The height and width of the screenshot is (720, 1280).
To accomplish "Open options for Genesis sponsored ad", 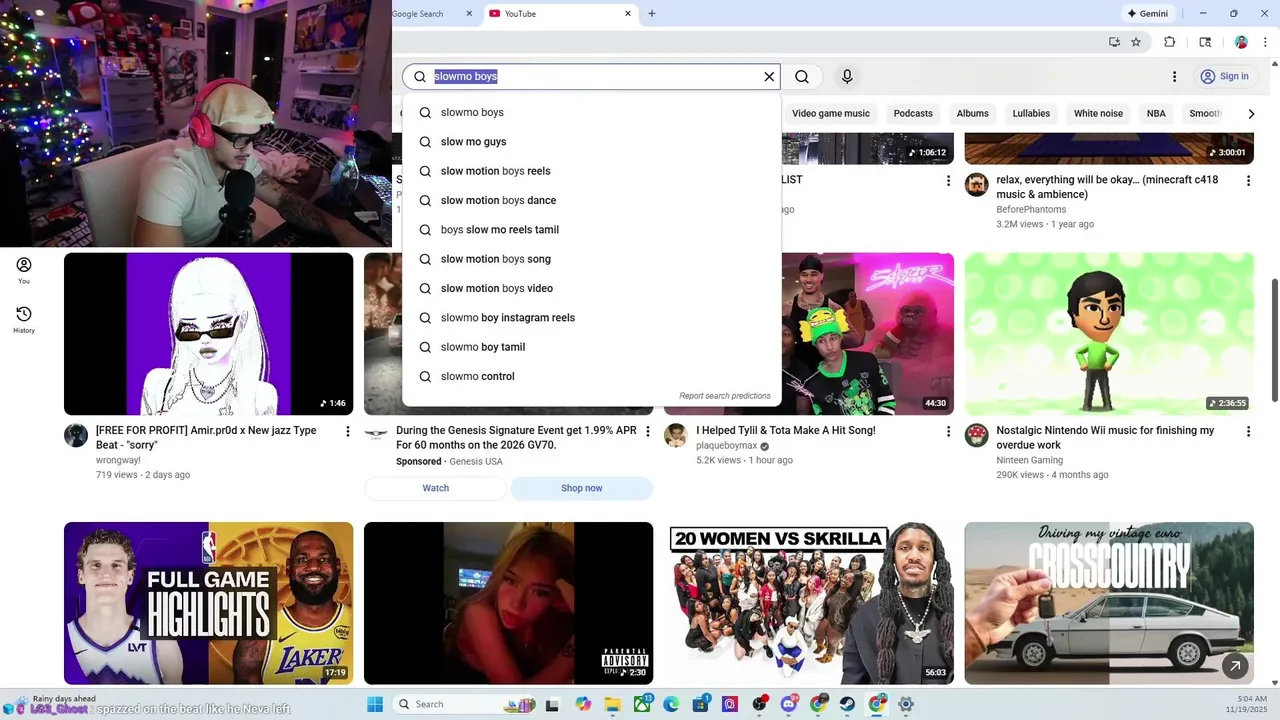I will tap(648, 432).
